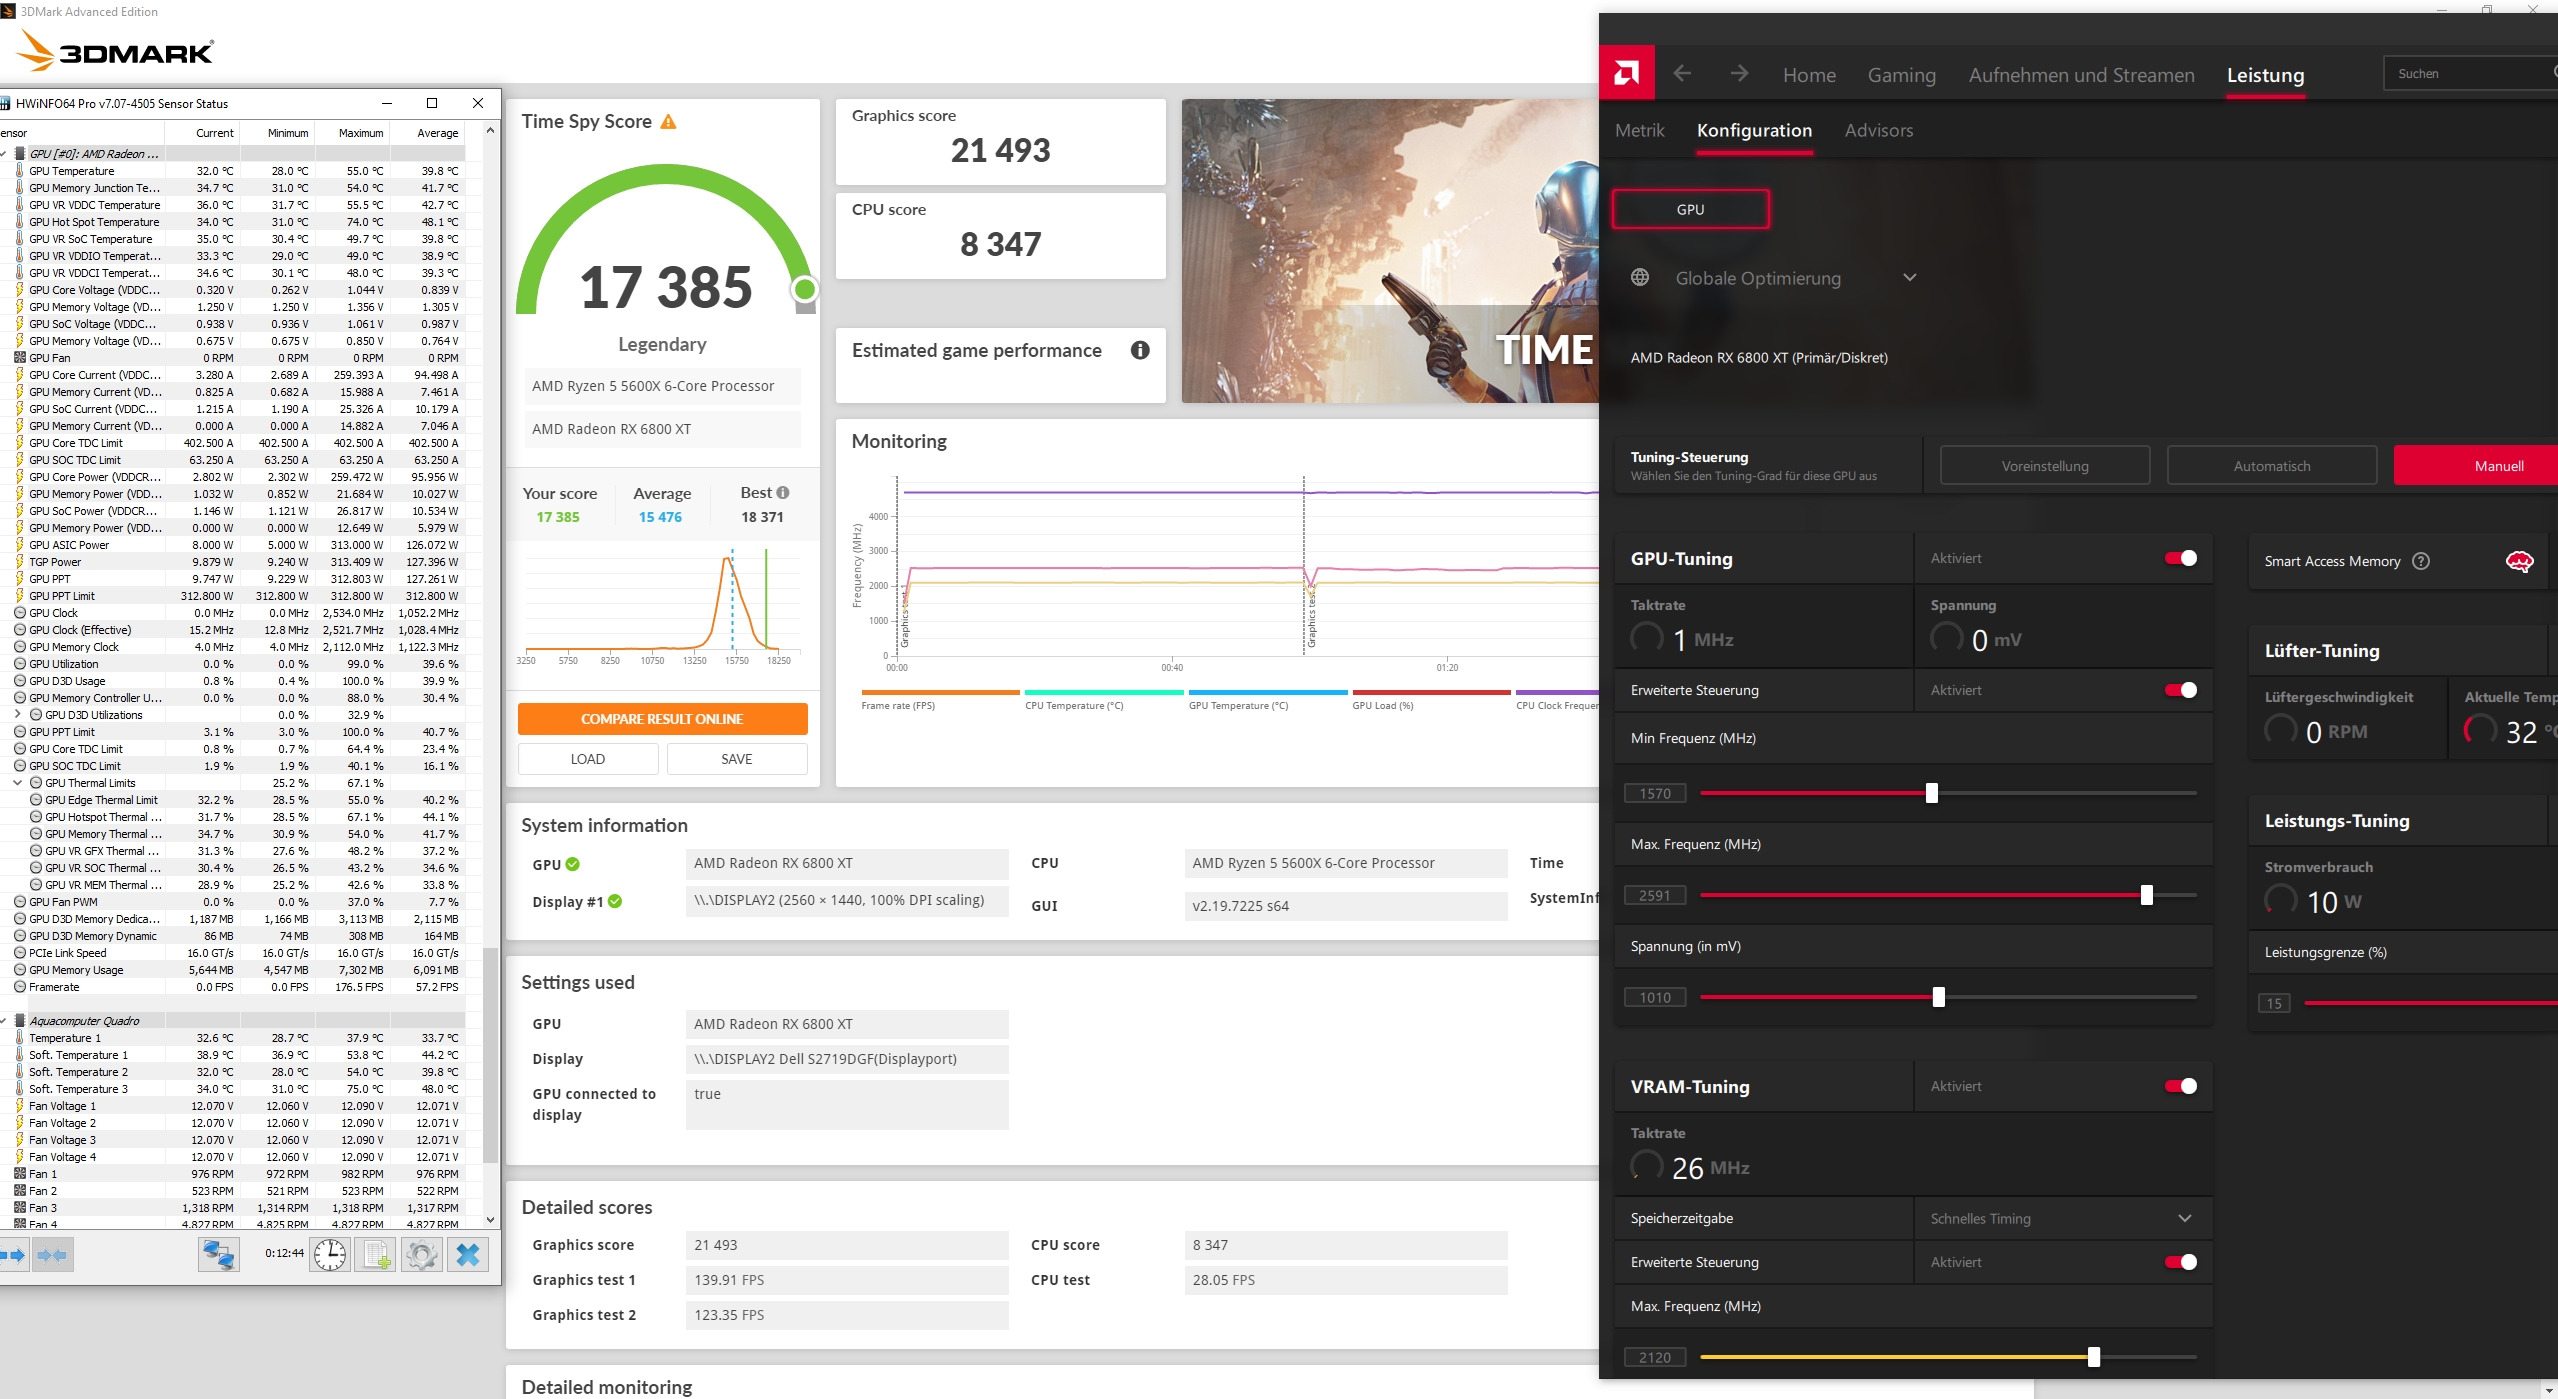Click the HWiNFO clock reset icon
Viewport: 2558px width, 1399px height.
pos(330,1254)
